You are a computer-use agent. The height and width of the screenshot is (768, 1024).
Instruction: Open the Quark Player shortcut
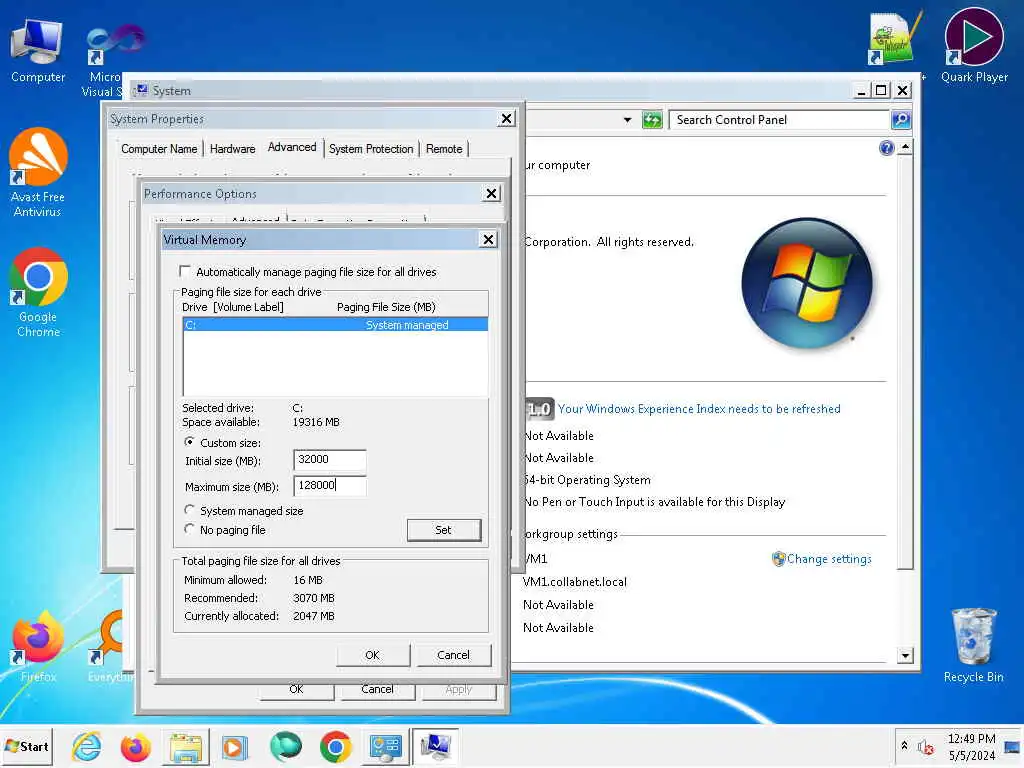point(974,46)
